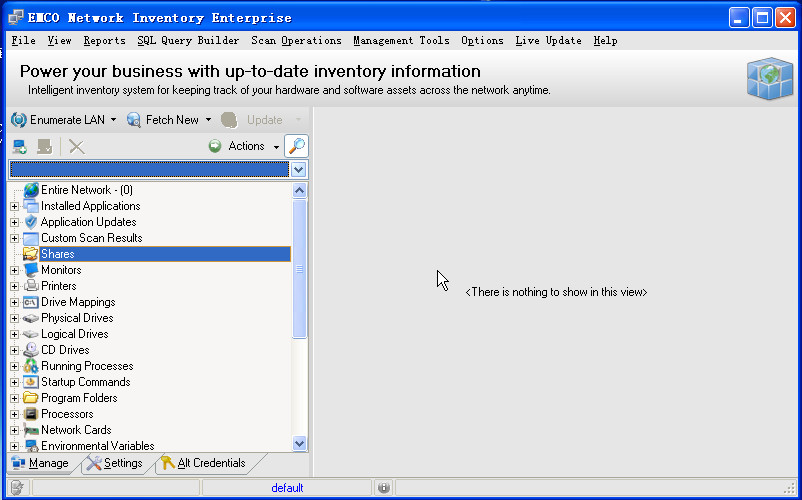This screenshot has width=802, height=500.
Task: Click the Actions button label
Action: 246,146
